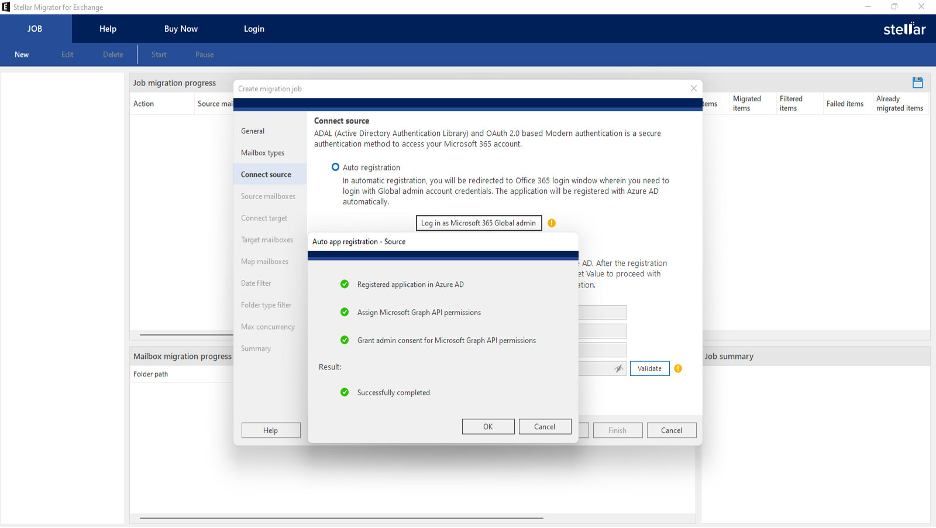Click the Mailbox migration progress horizontal scrollbar

(341, 518)
